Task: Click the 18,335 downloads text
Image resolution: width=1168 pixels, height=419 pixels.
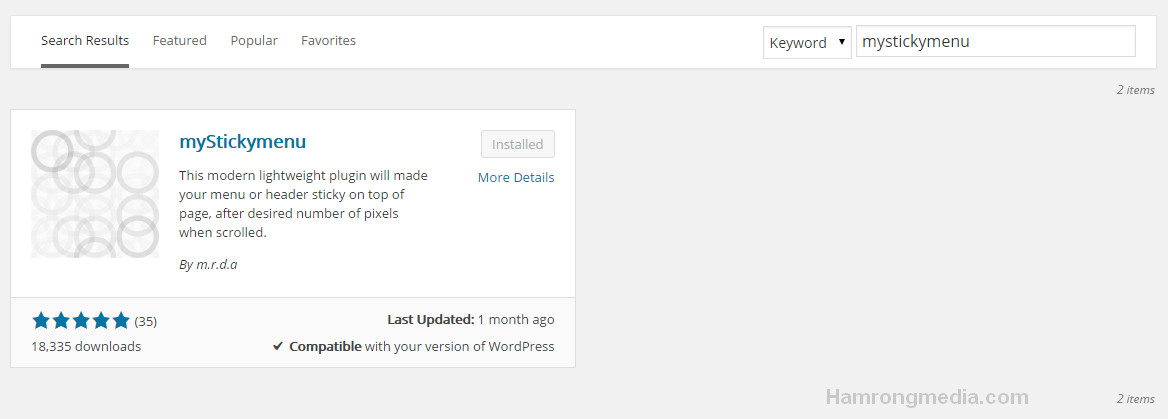Action: coord(86,347)
